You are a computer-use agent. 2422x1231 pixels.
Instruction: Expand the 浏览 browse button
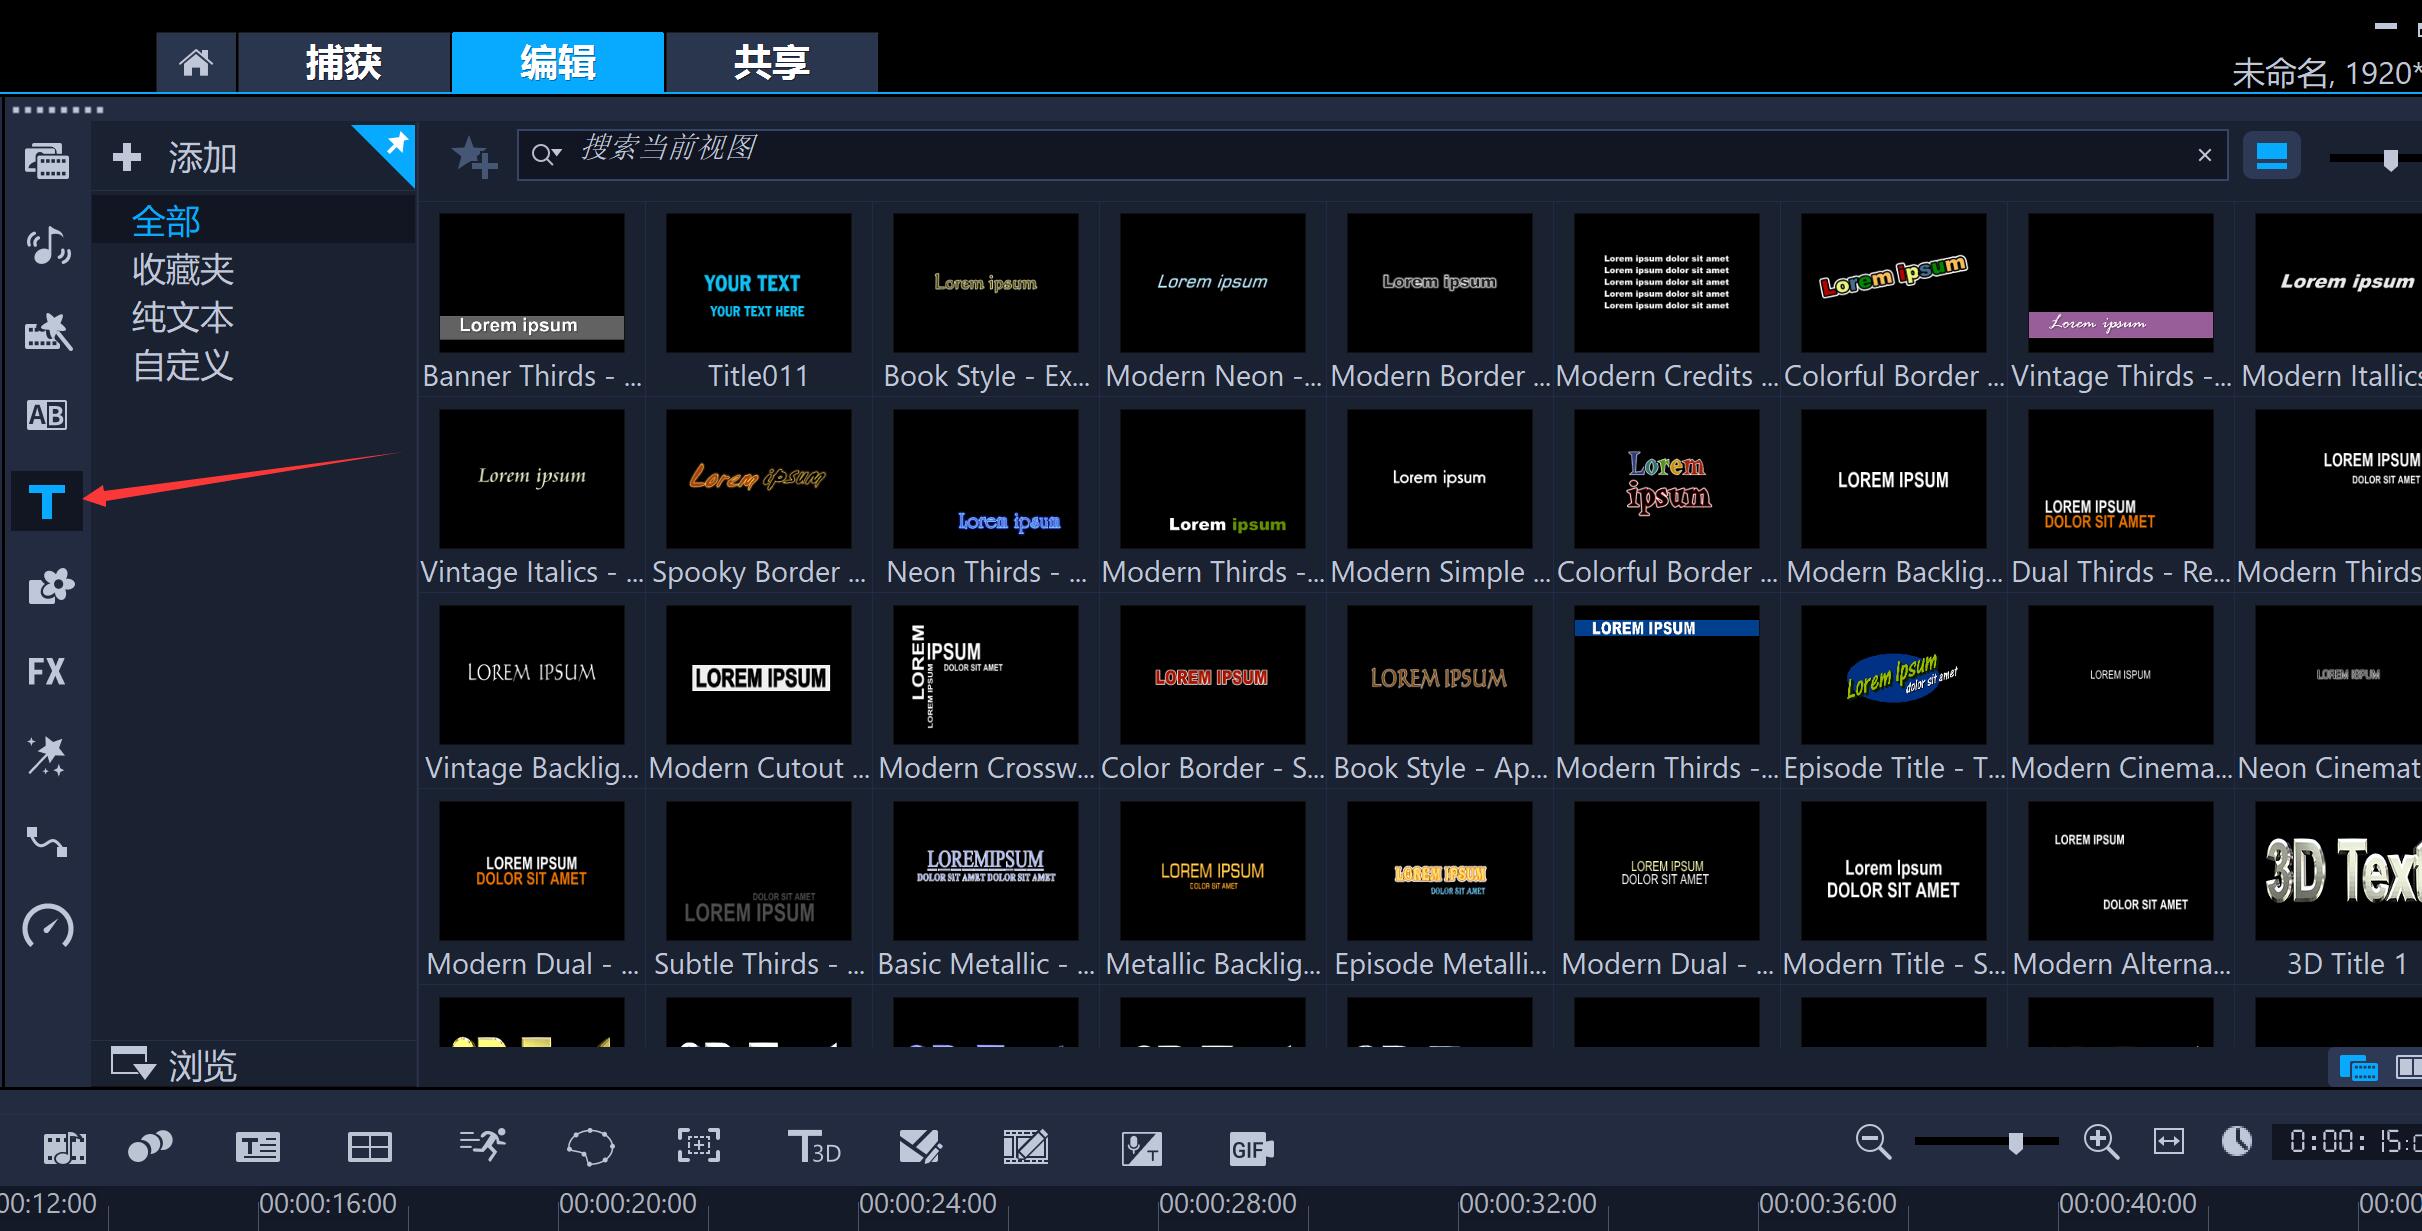pos(173,1065)
